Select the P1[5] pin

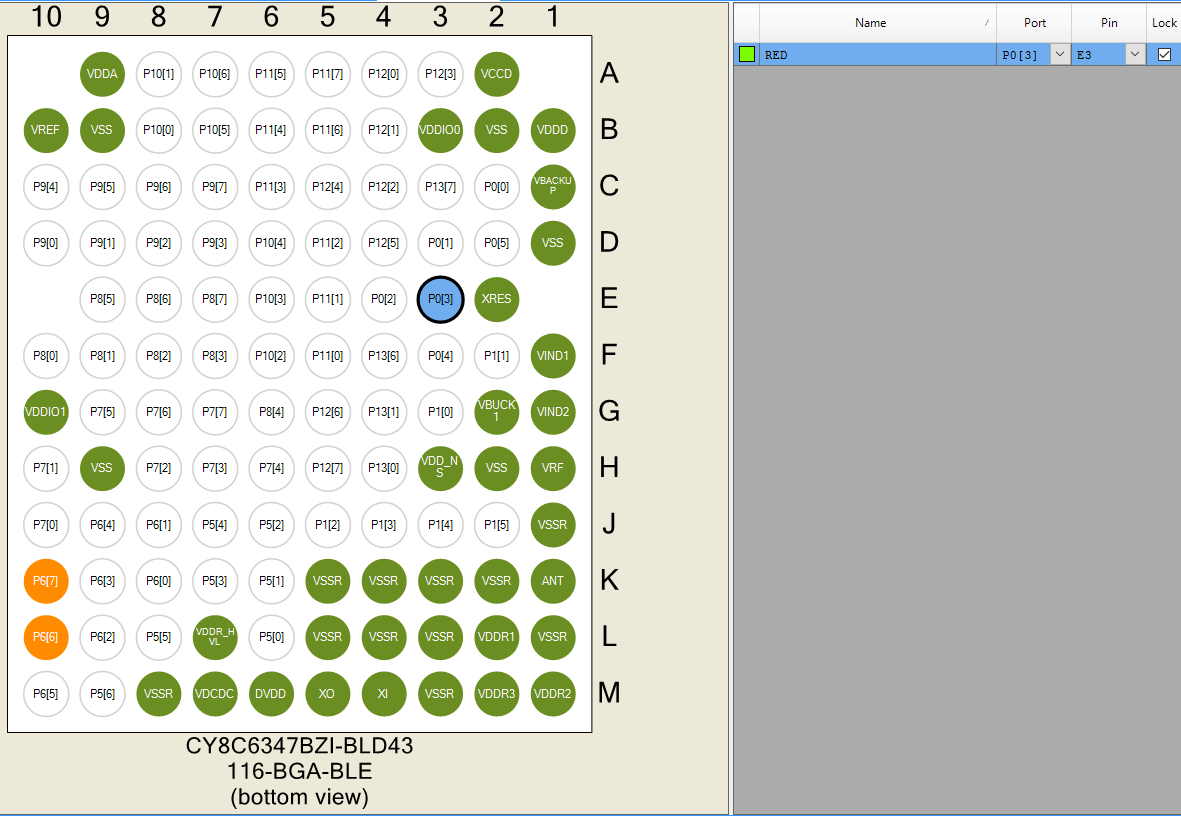coord(496,524)
